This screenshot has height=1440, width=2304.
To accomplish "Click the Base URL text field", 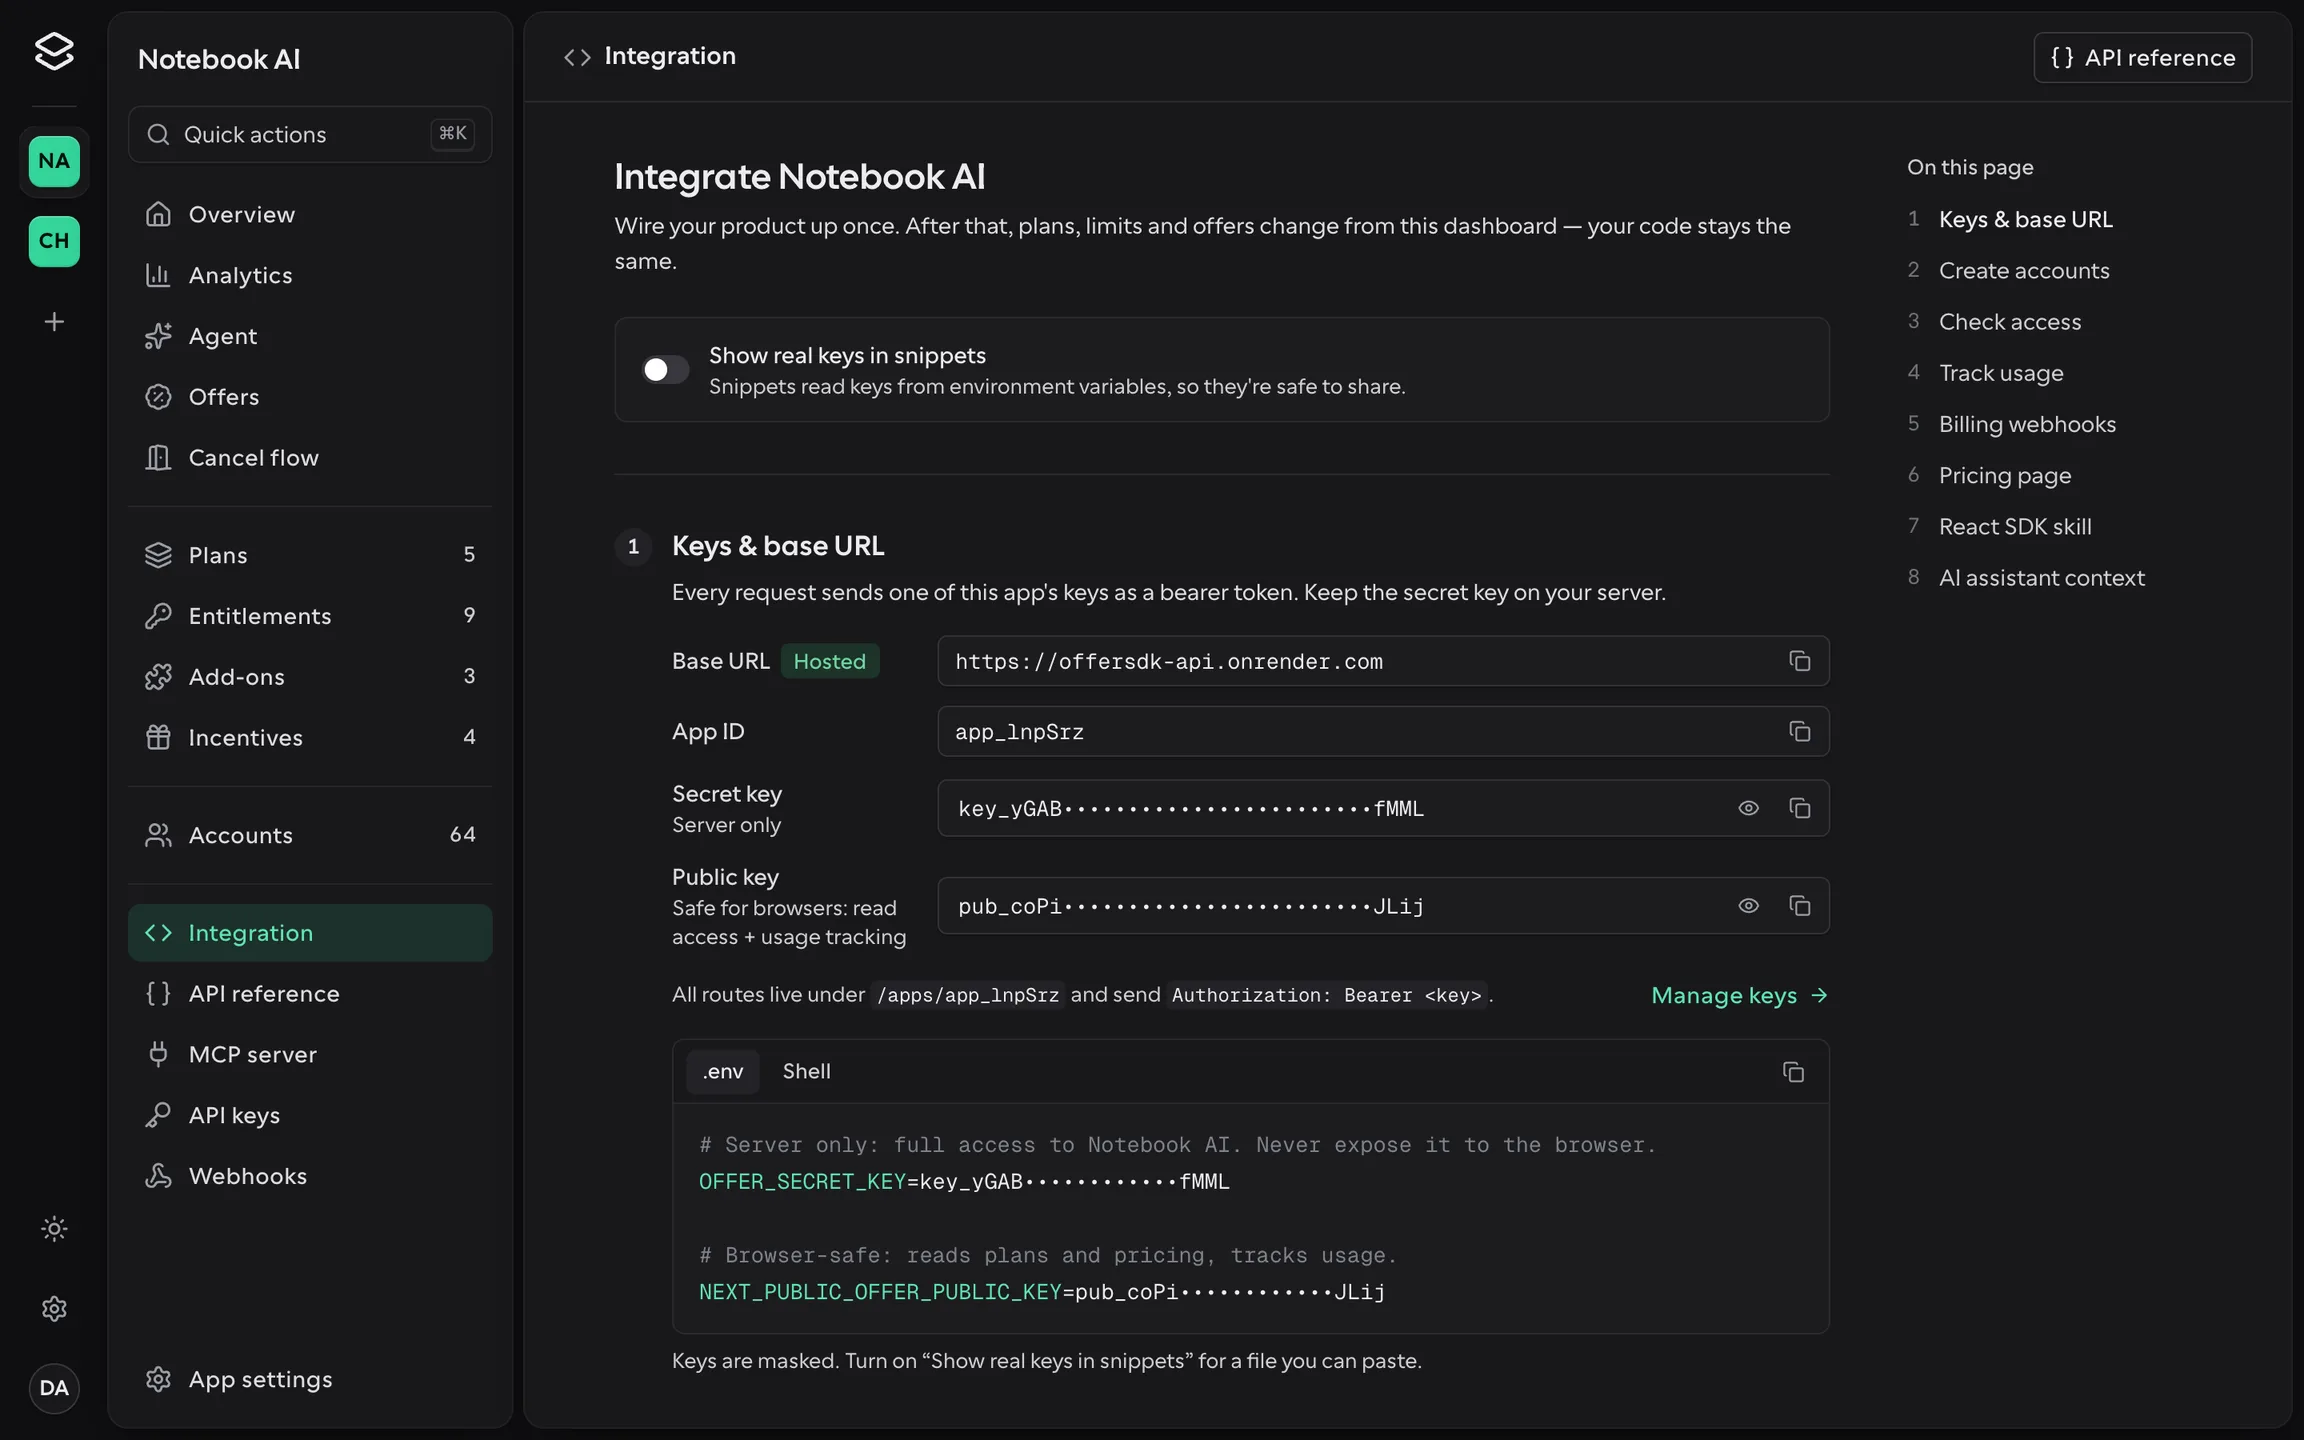I will [1383, 661].
